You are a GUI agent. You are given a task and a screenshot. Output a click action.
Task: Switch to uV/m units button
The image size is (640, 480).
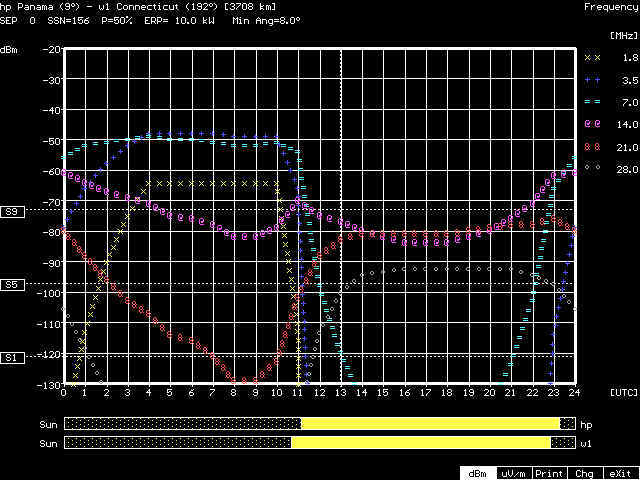pyautogui.click(x=515, y=473)
